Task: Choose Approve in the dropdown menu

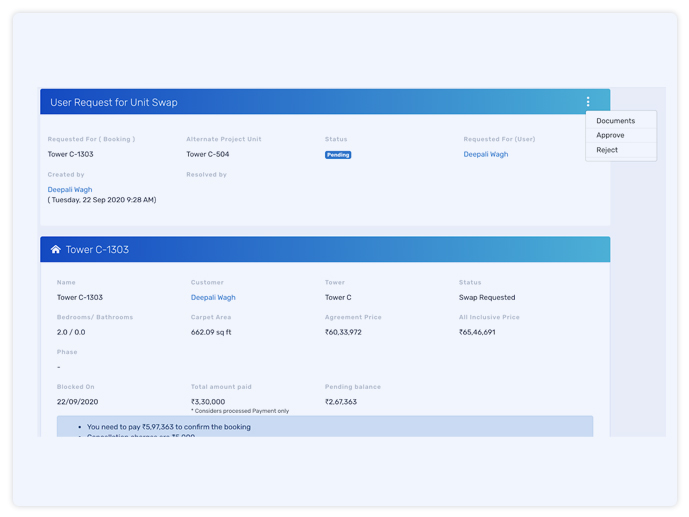Action: click(x=610, y=135)
